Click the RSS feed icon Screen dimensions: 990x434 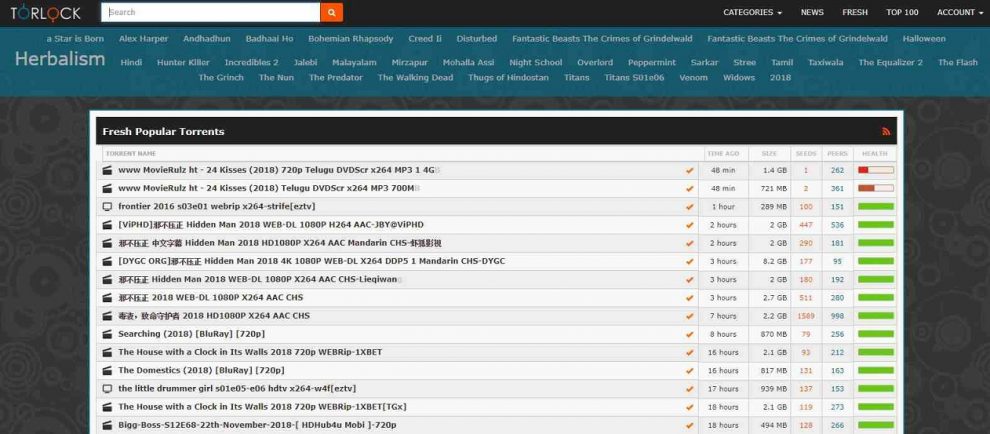[885, 131]
